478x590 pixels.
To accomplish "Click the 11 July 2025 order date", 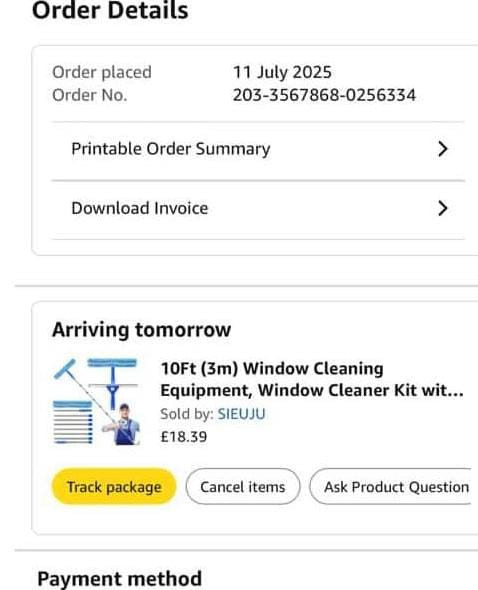I will [x=282, y=72].
